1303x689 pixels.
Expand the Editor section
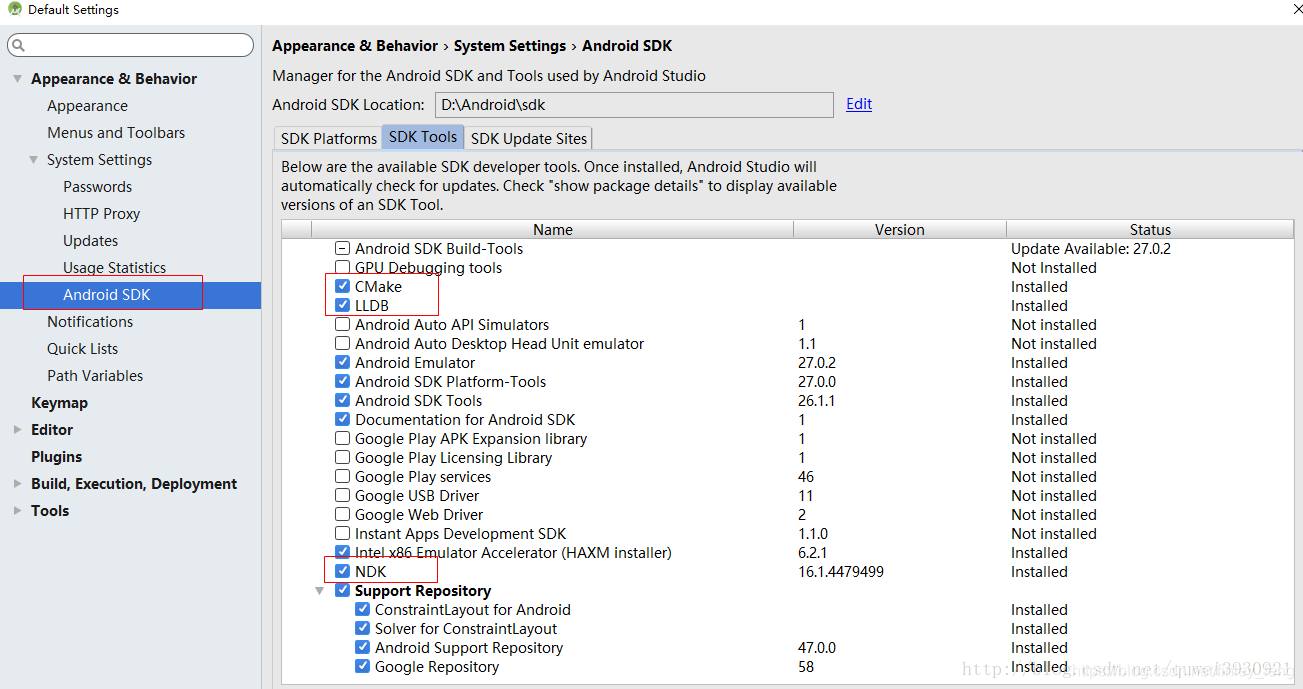tap(16, 429)
